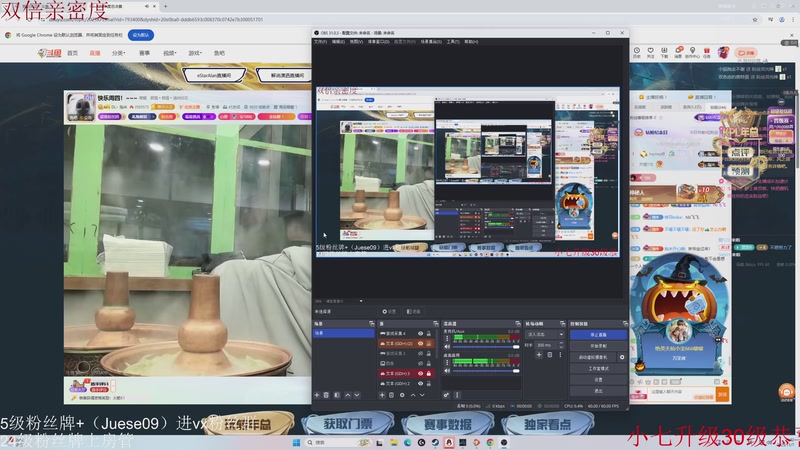The image size is (800, 450).
Task: Click the blue set-as-default Chrome button
Action: 141,35
